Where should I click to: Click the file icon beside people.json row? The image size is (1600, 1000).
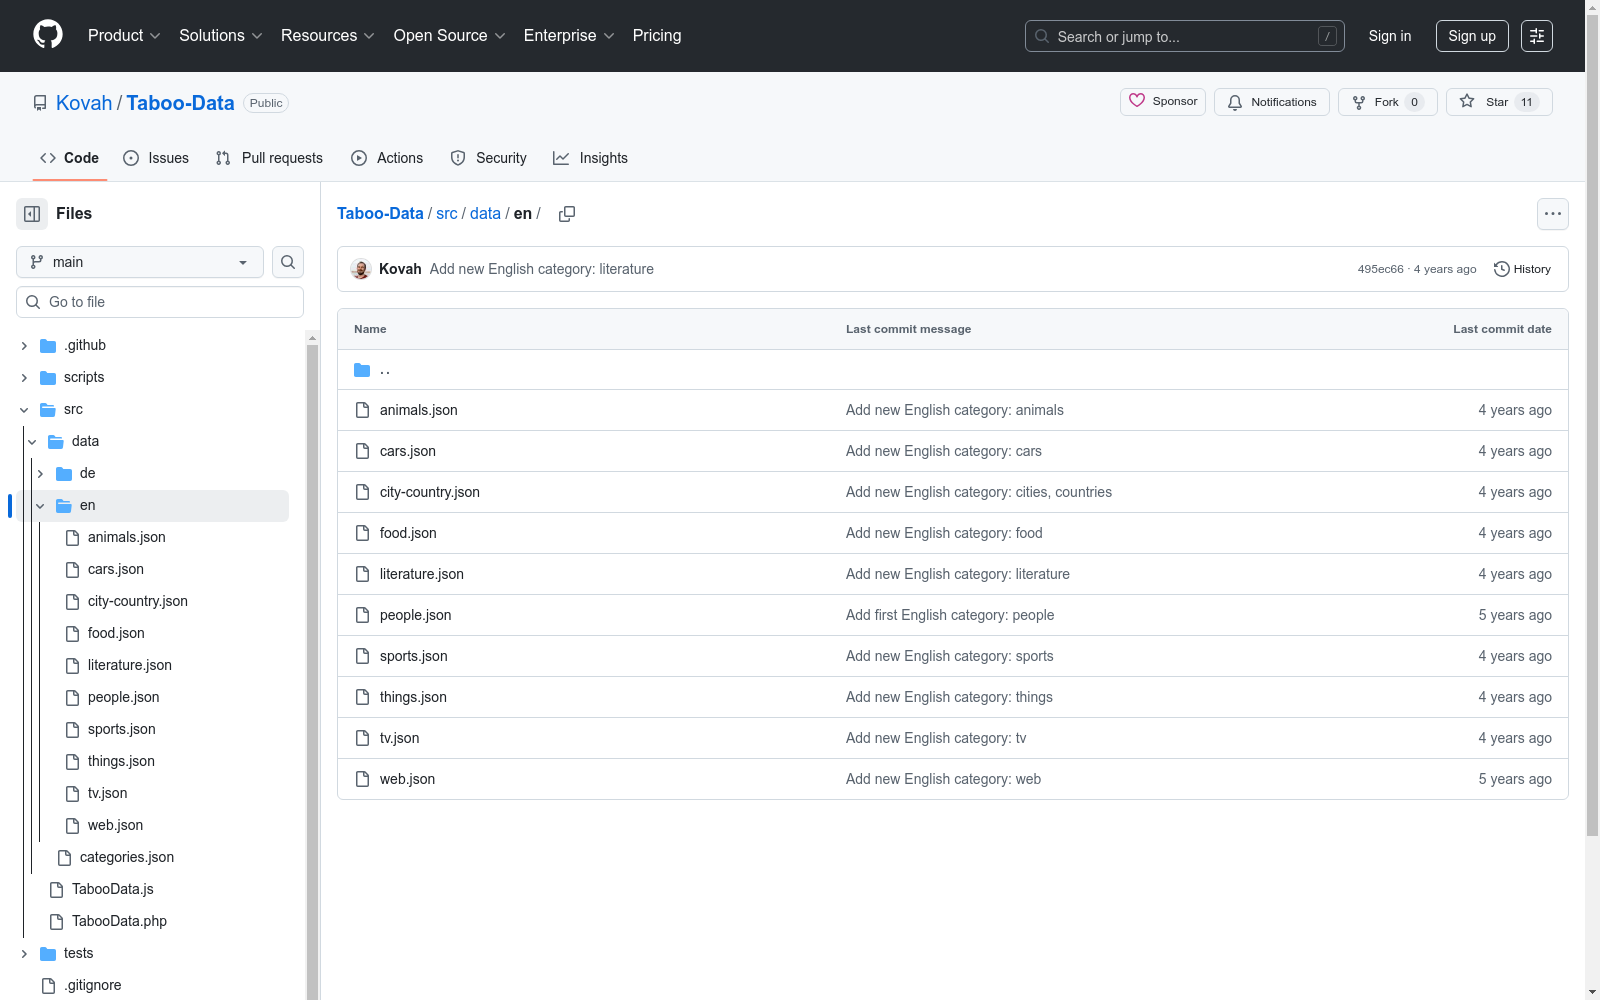click(362, 615)
